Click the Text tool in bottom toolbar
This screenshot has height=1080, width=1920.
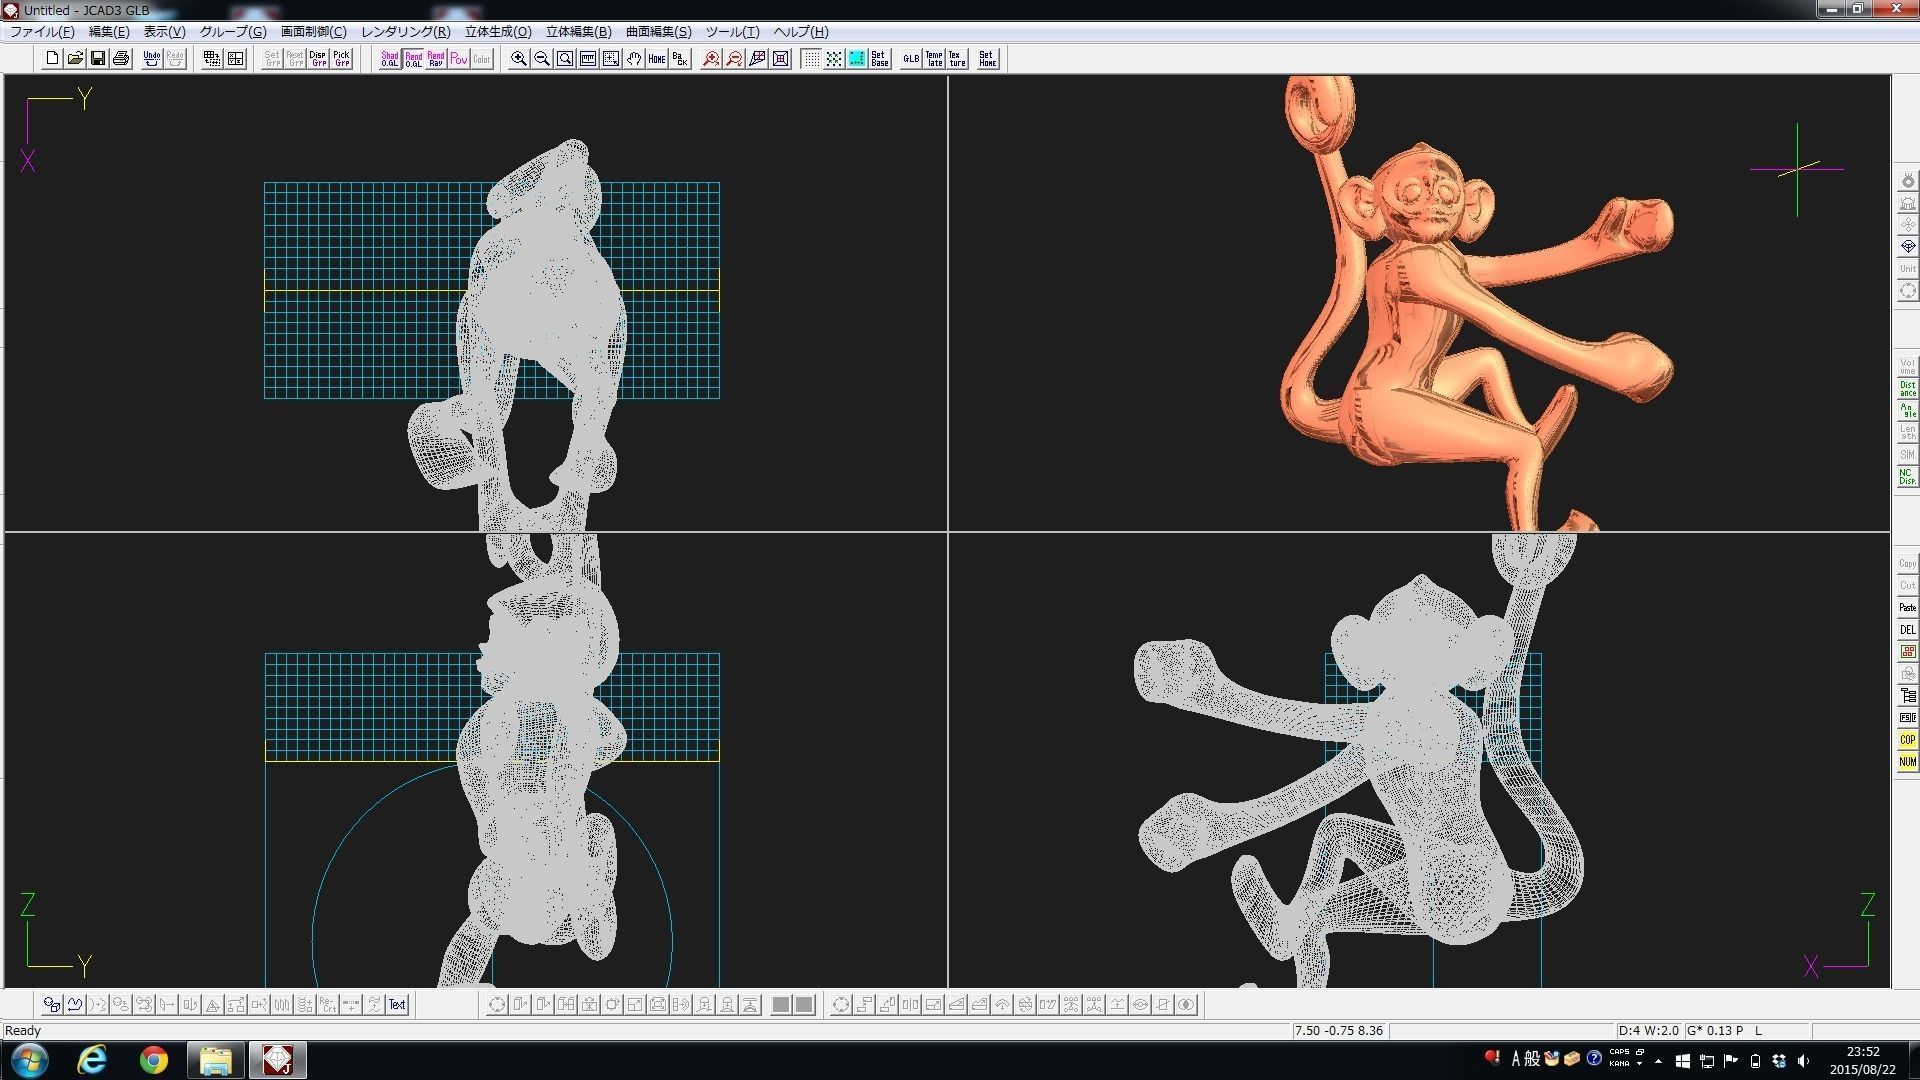coord(397,1005)
